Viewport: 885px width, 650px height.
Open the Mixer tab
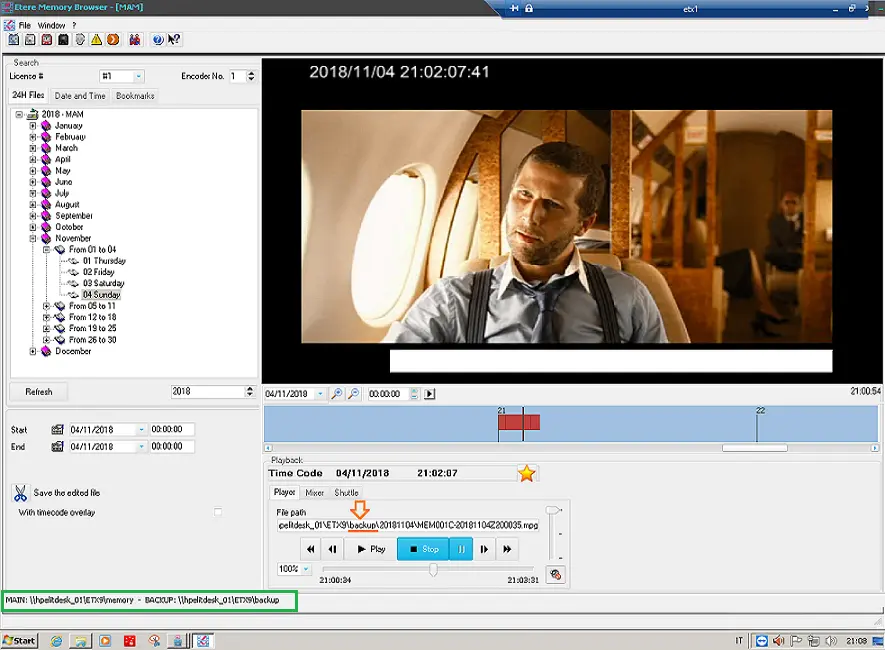point(314,493)
